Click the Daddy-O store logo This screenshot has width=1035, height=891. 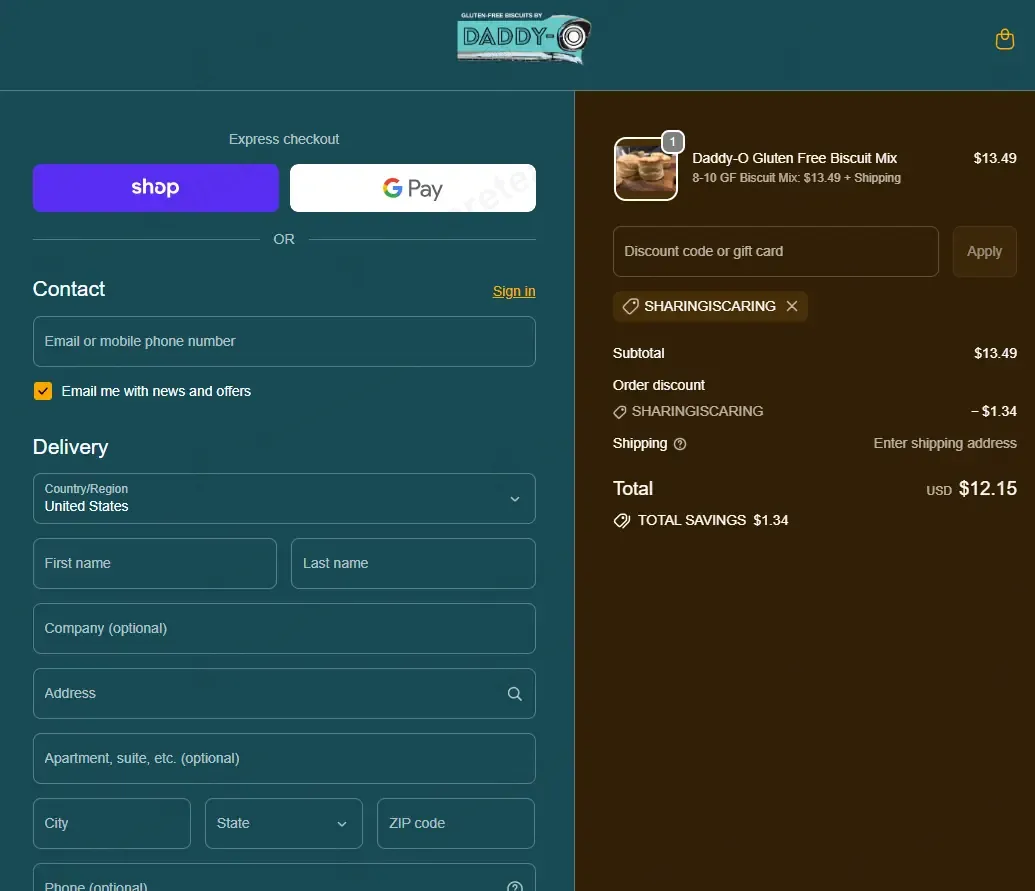[524, 38]
